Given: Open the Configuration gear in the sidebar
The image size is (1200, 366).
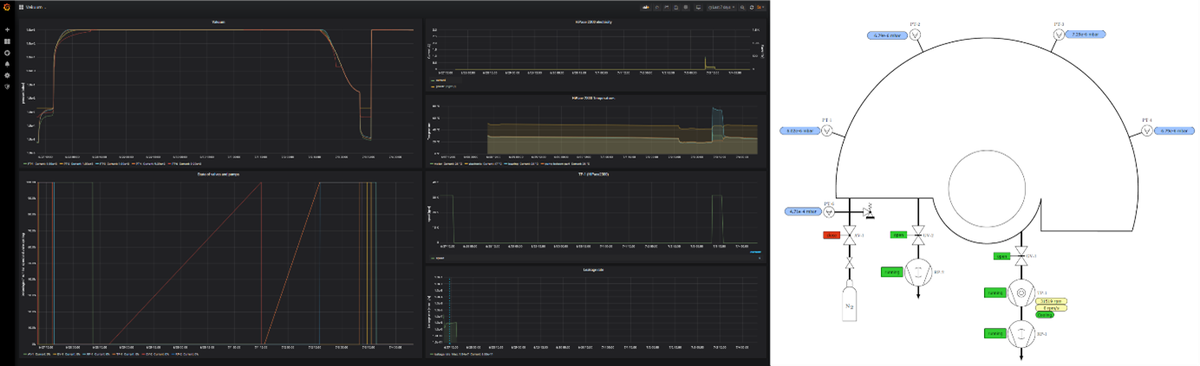Looking at the screenshot, I should coord(7,75).
